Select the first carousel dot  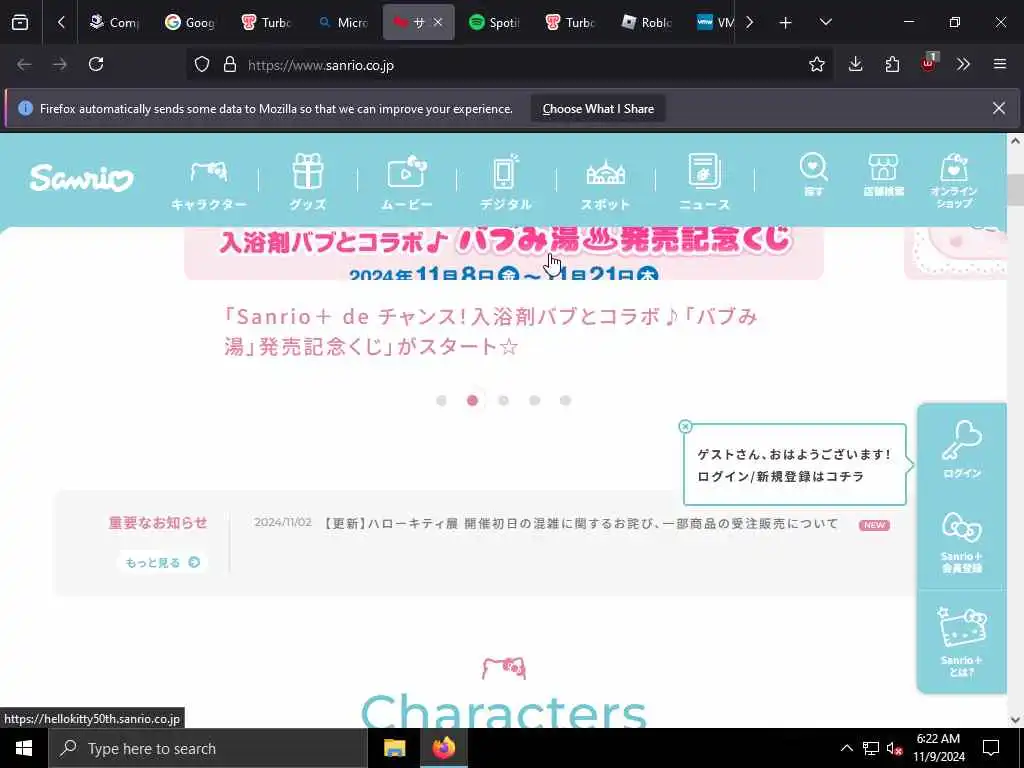coord(441,400)
